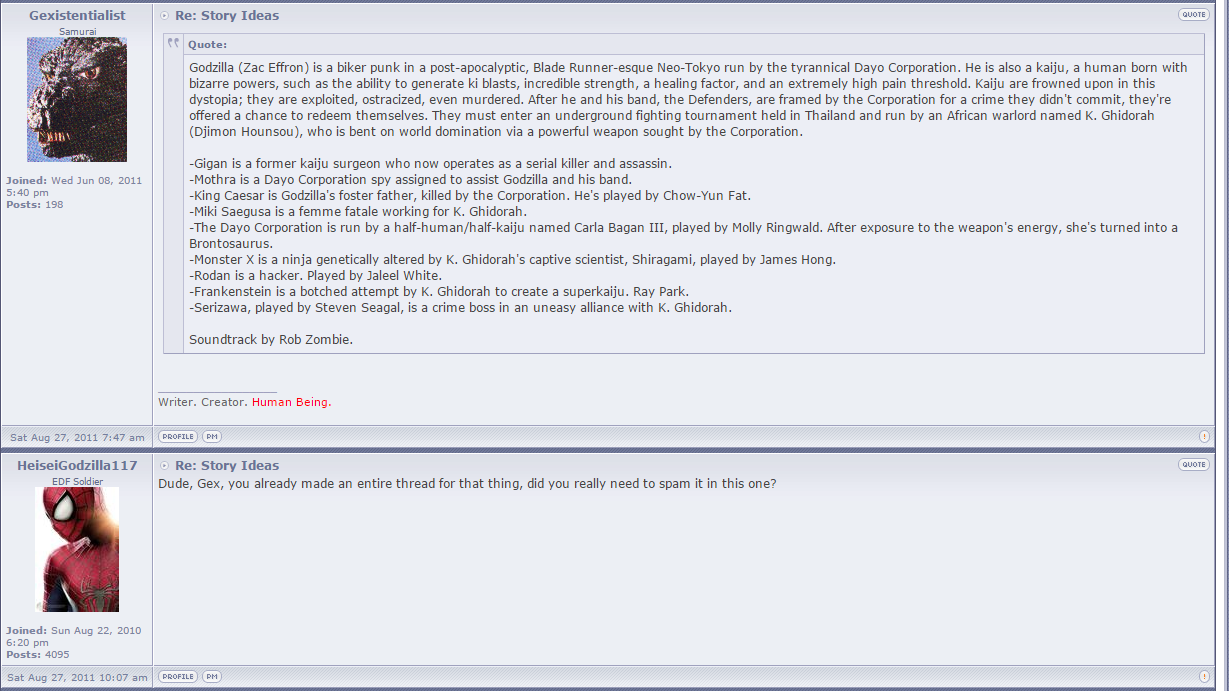Image resolution: width=1229 pixels, height=691 pixels.
Task: Click the Sat Aug 27, 2011 7:47 am timestamp
Action: pos(77,437)
